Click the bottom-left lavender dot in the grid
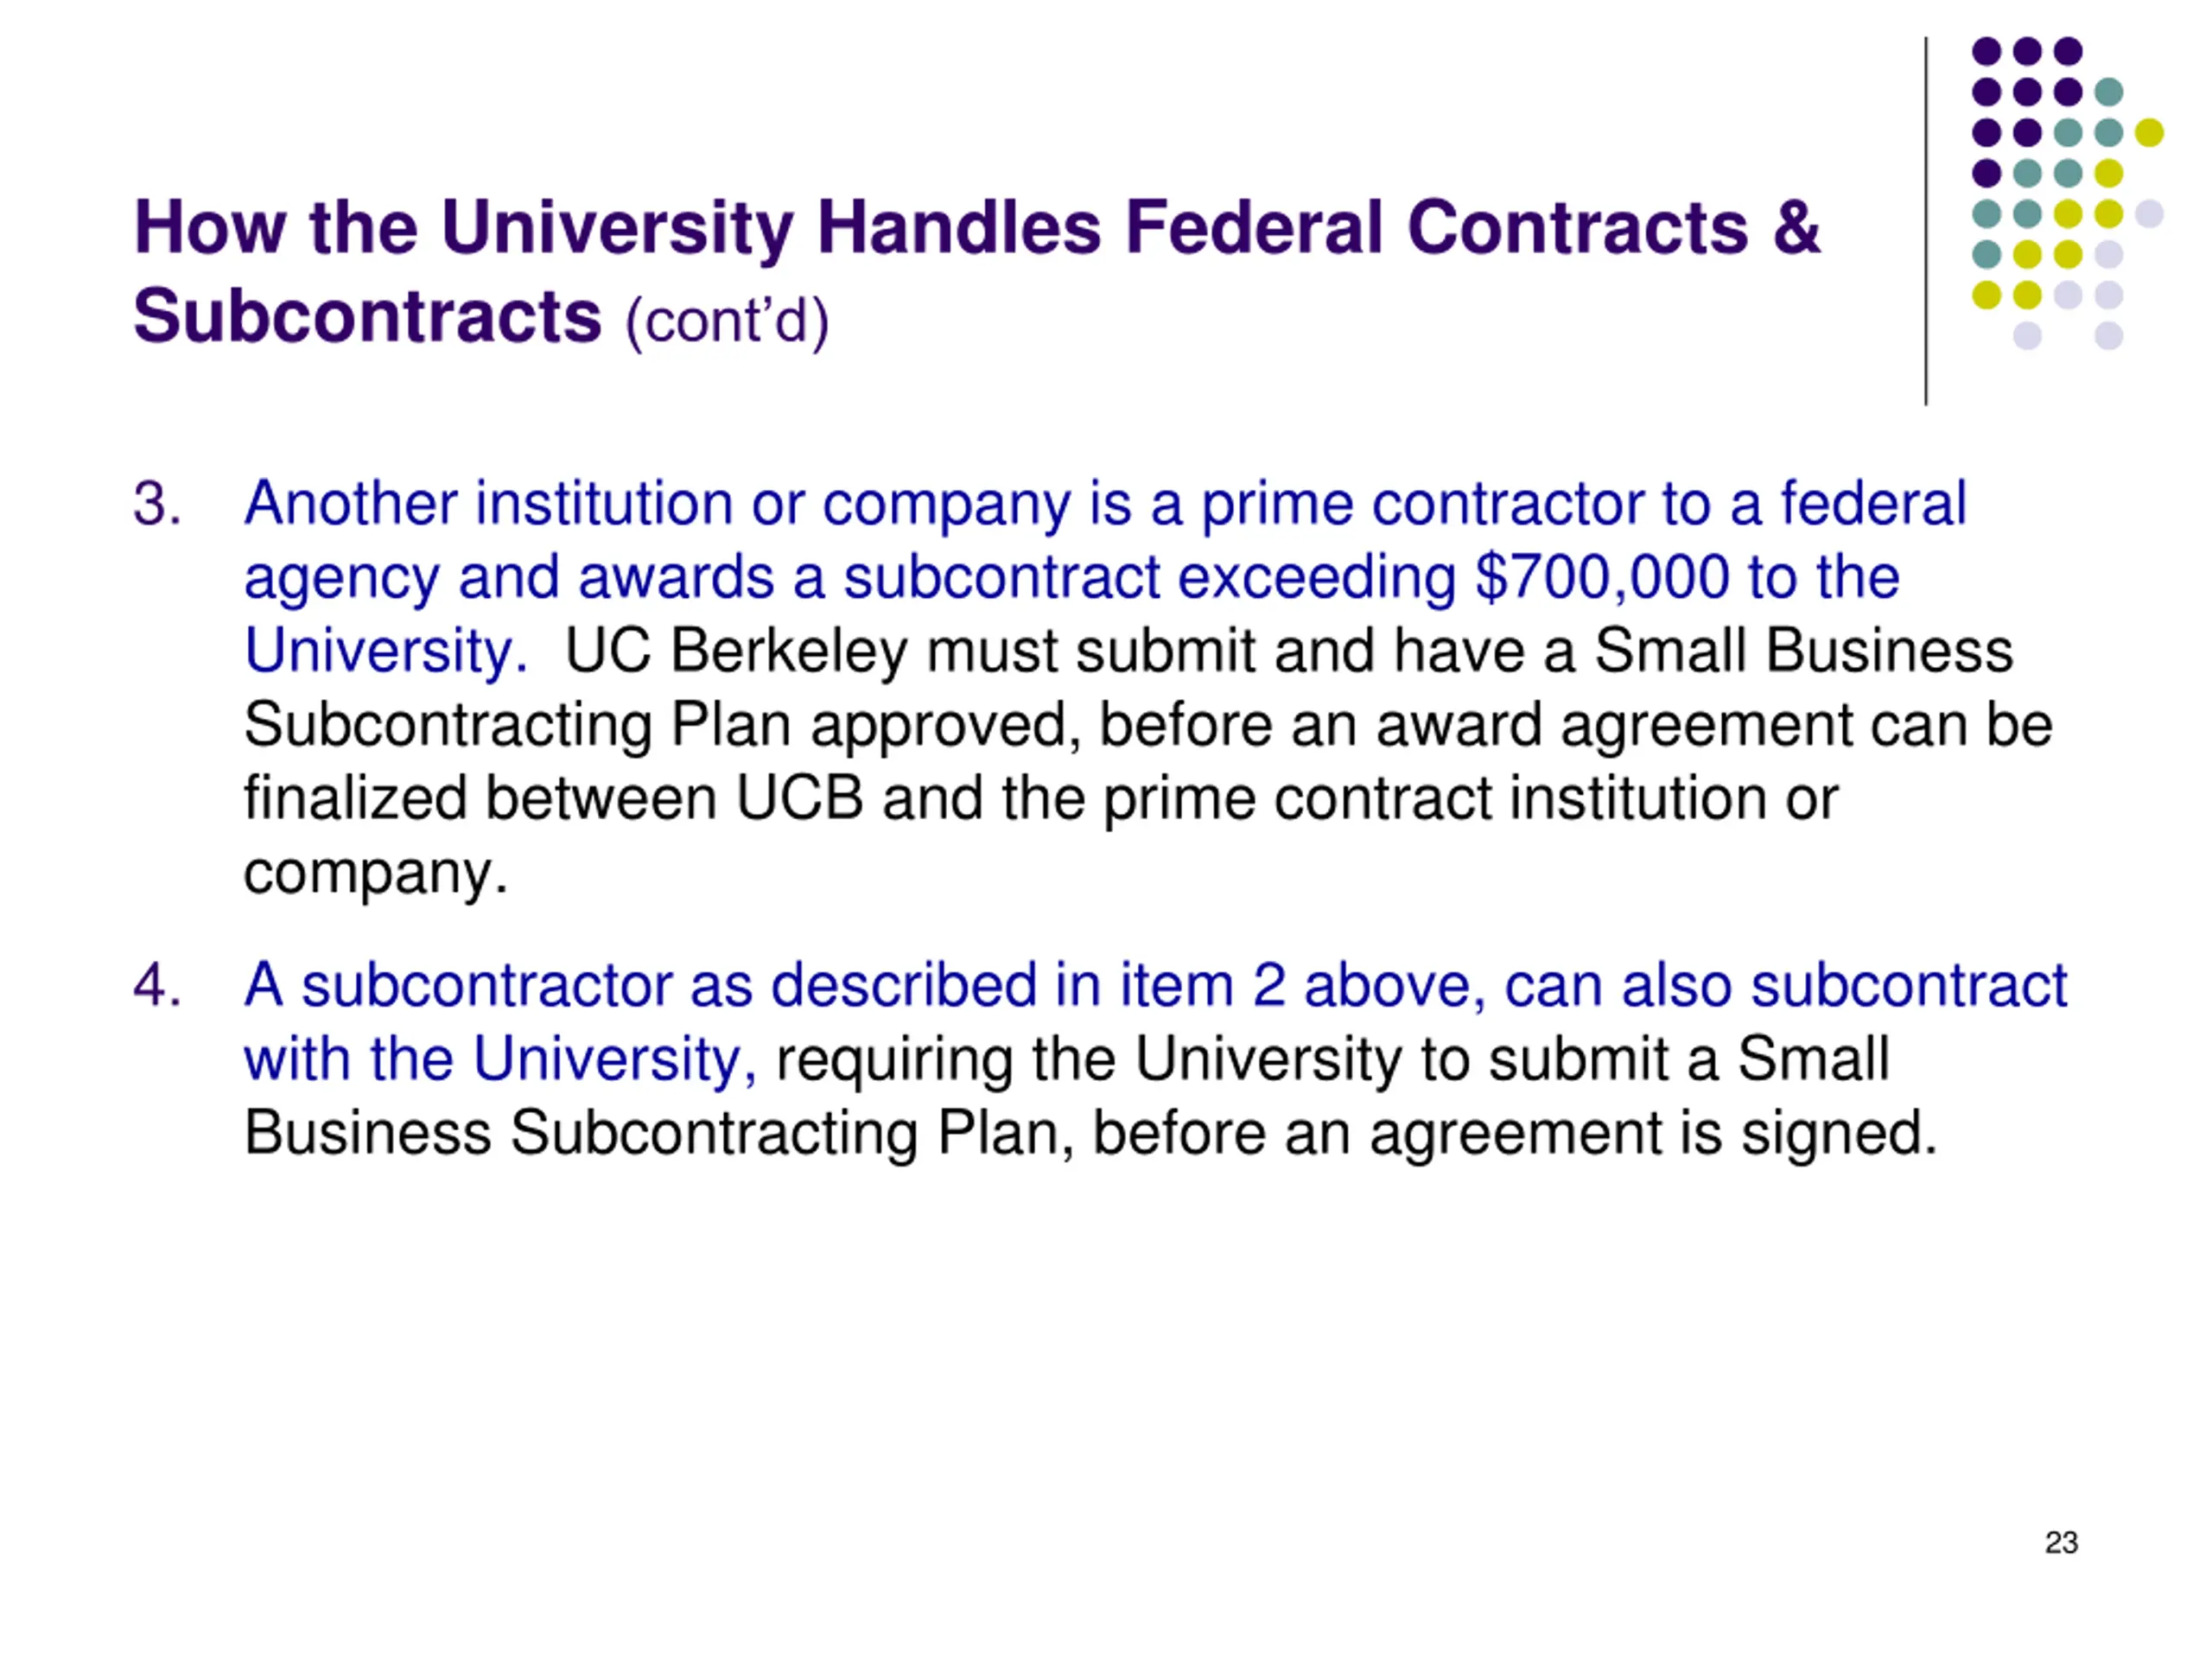This screenshot has width=2212, height=1659. pos(2027,335)
